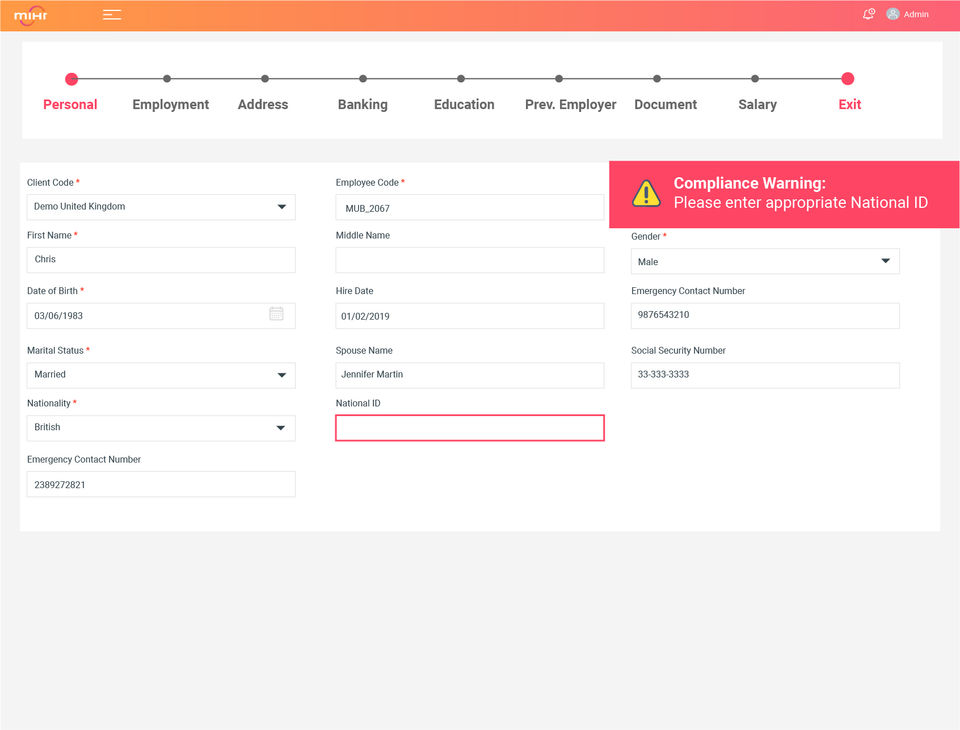Click the compliance warning triangle icon
This screenshot has width=960, height=730.
[x=646, y=194]
